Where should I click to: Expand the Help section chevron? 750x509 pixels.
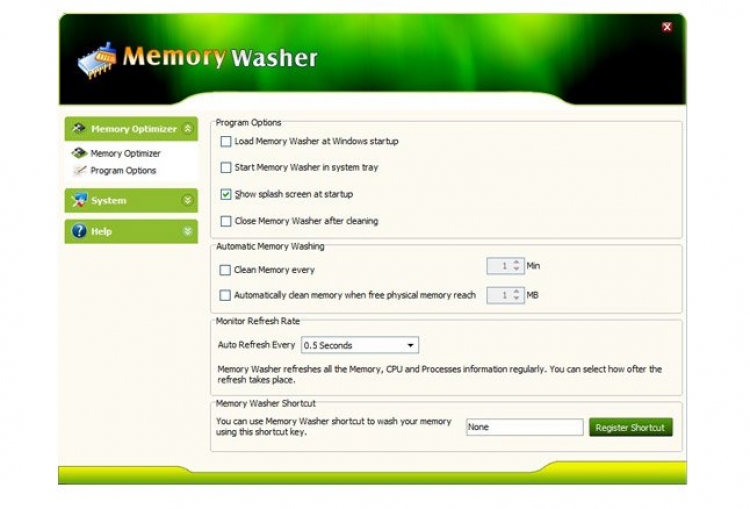tap(188, 231)
